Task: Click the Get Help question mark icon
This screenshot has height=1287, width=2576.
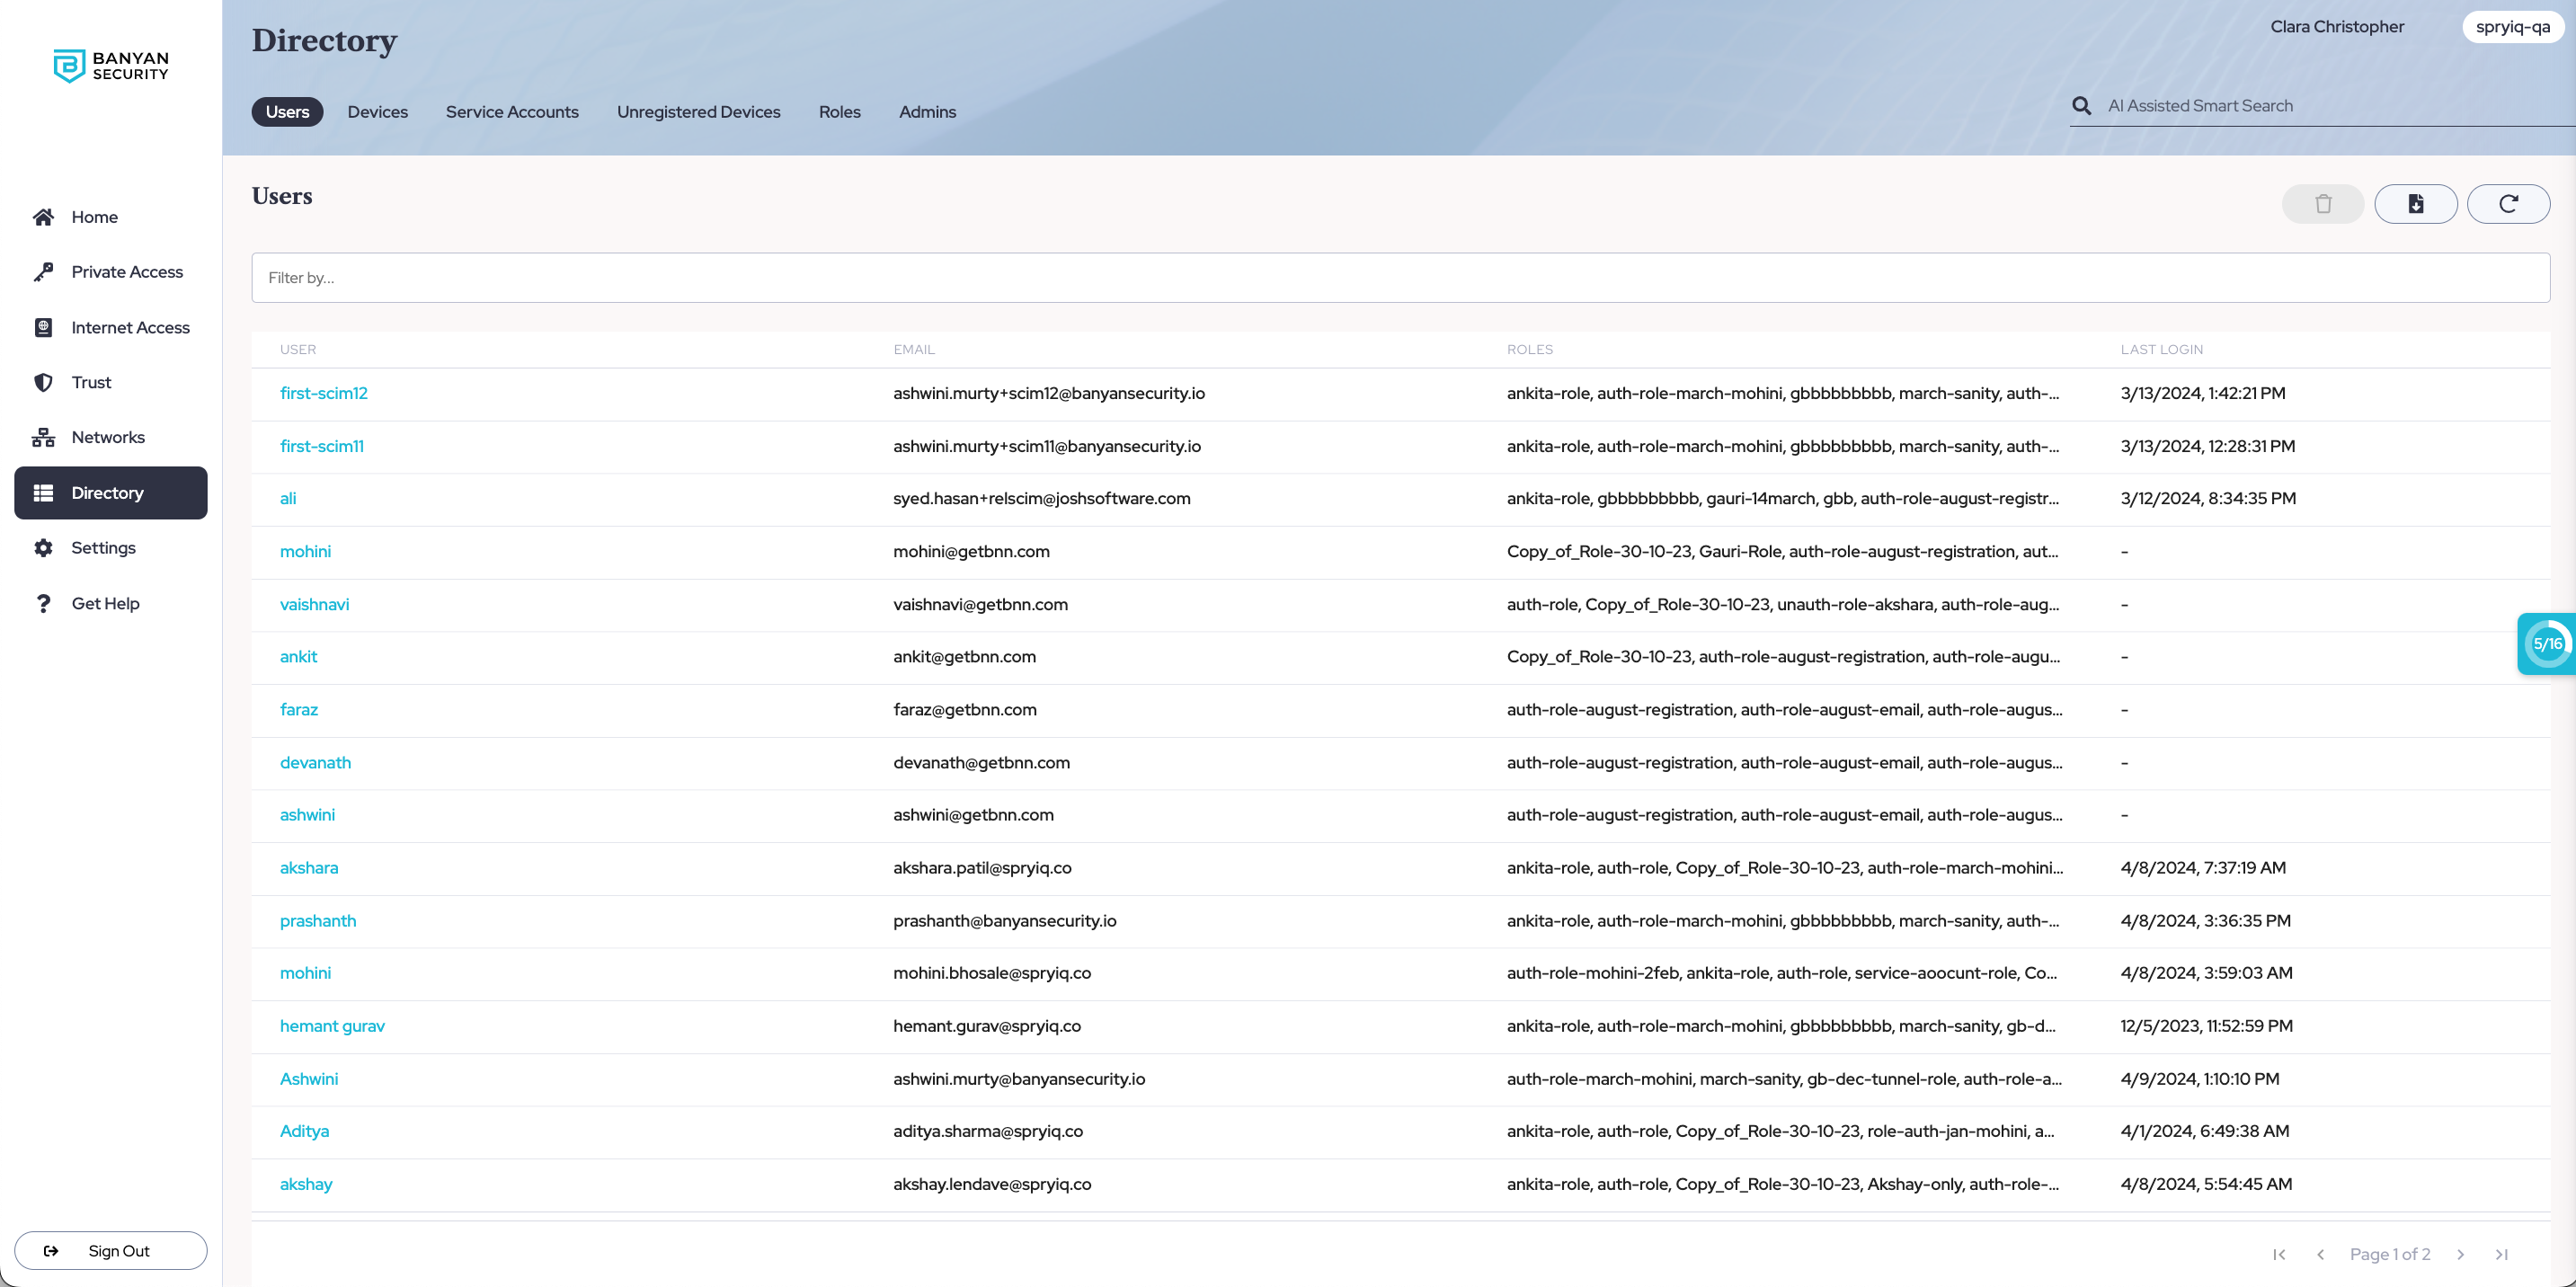Action: [43, 603]
